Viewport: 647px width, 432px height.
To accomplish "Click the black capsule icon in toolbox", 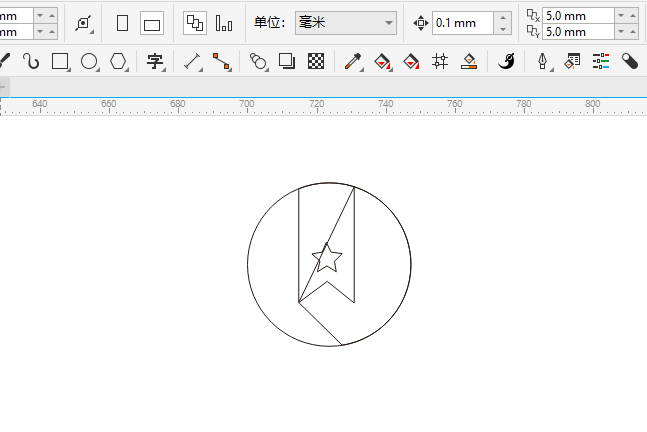I will coord(630,61).
